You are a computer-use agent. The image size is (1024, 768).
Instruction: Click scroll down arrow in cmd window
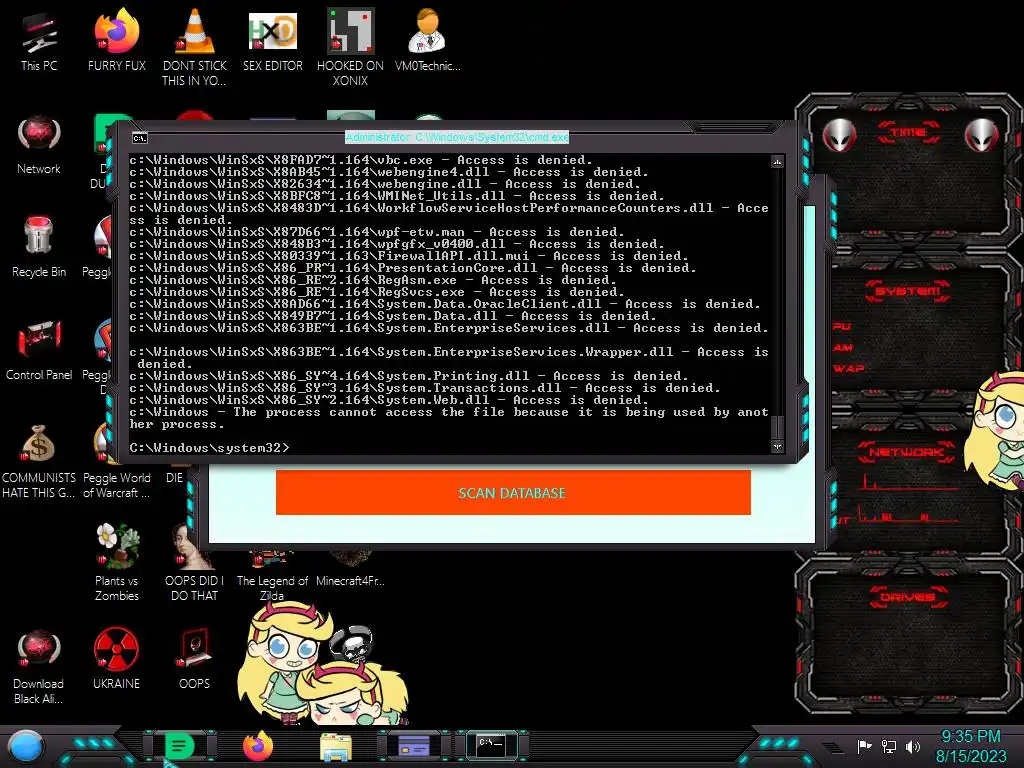point(777,447)
